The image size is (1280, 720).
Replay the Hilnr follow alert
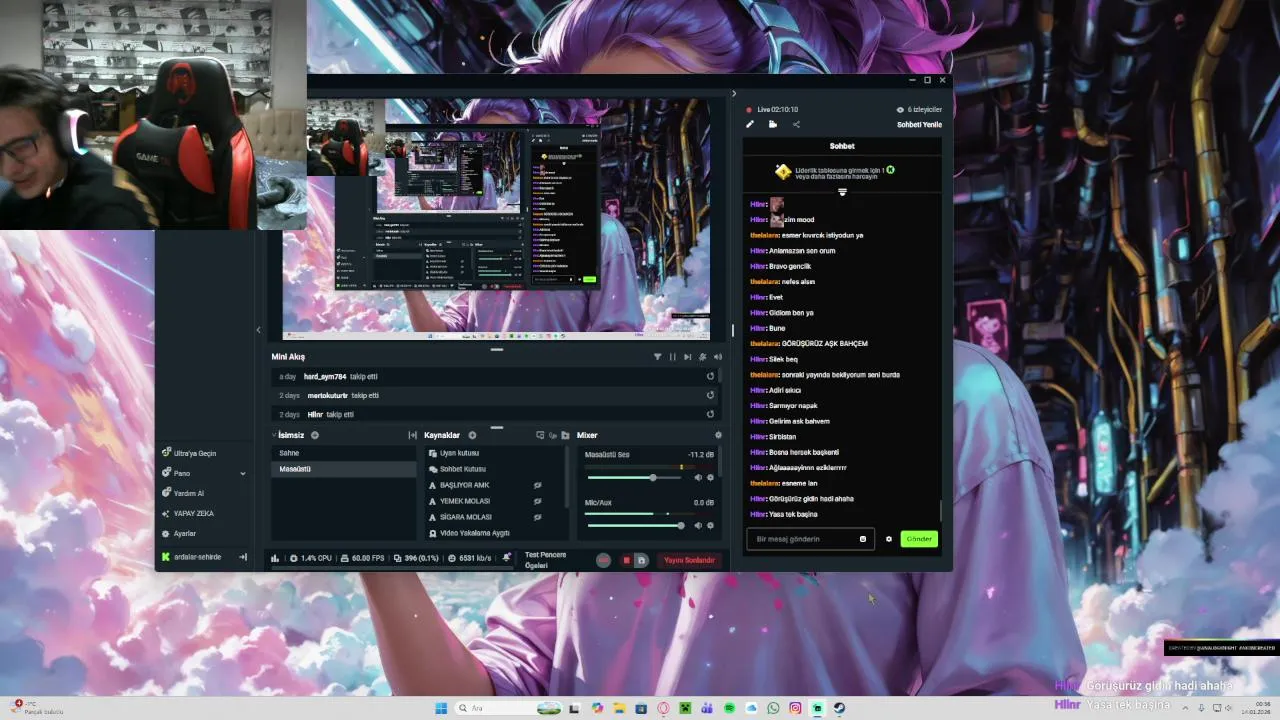(710, 414)
